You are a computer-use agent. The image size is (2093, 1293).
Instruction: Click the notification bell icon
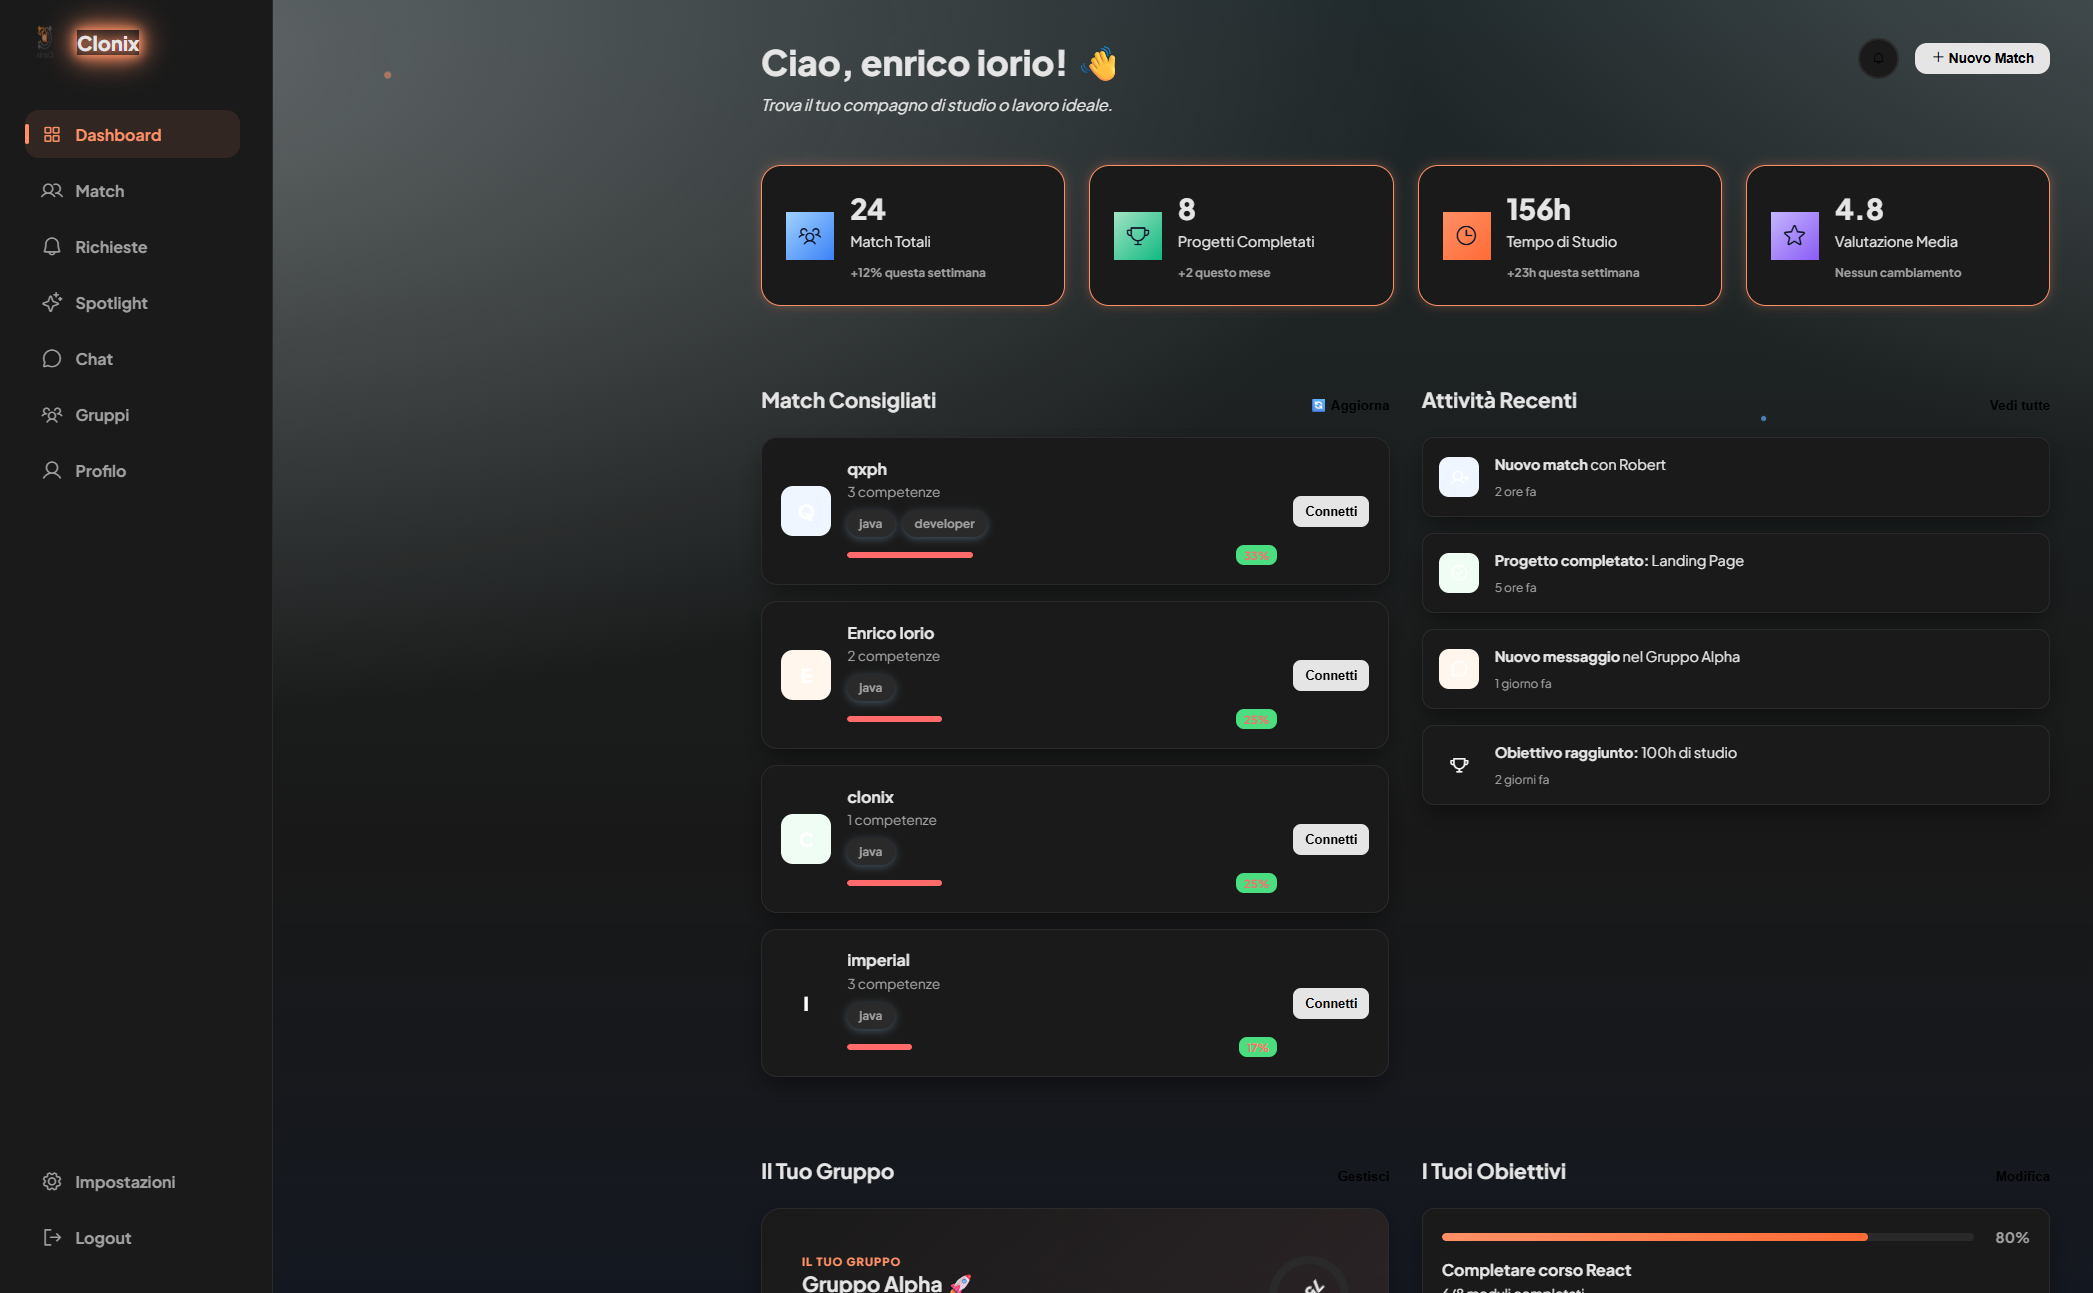pos(1878,58)
